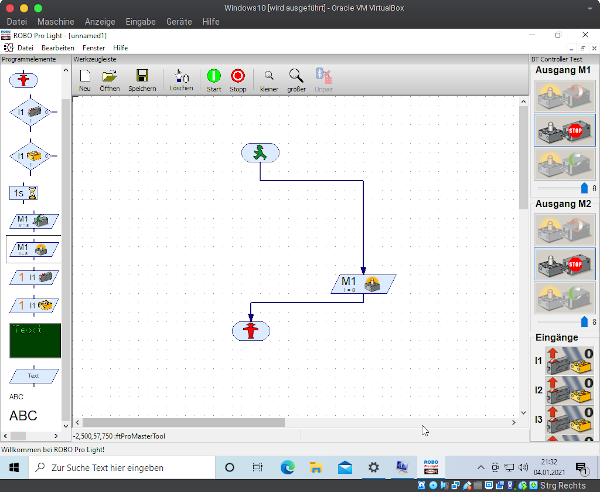This screenshot has height=492, width=600.
Task: Open the VirtualBox Geräte menu
Action: click(179, 22)
